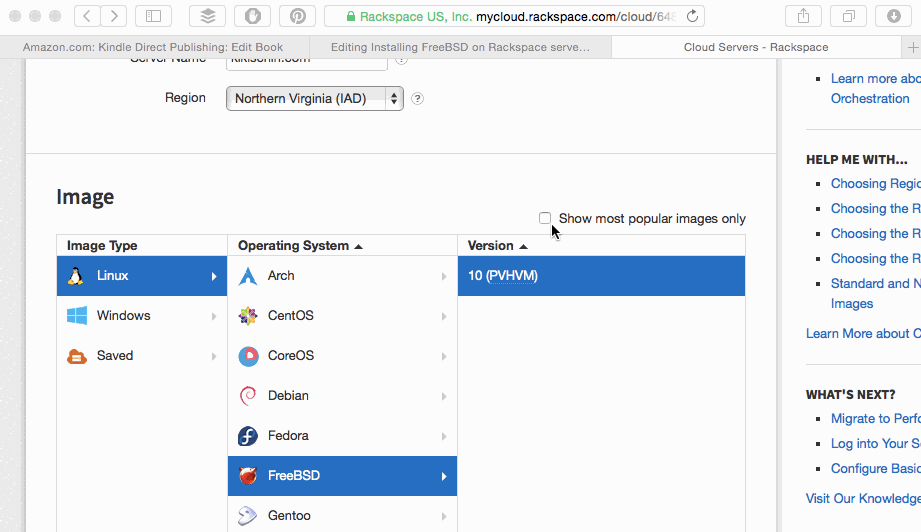
Task: Select version 10 (PVHVM)
Action: pyautogui.click(x=601, y=276)
